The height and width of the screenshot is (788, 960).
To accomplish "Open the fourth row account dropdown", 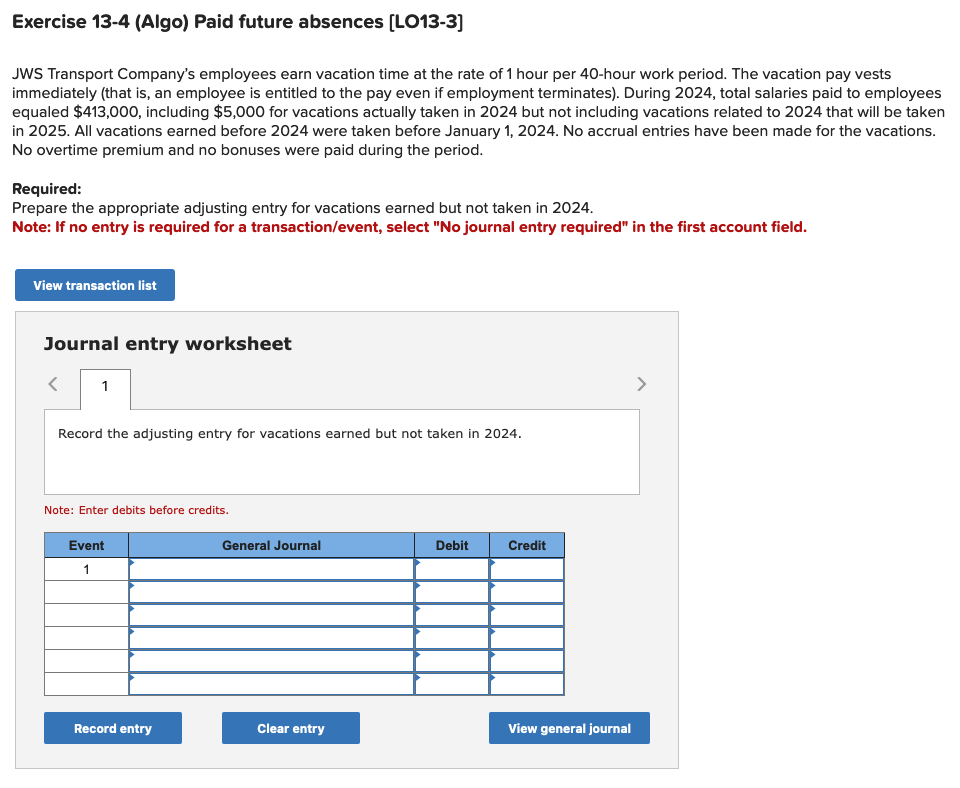I will coord(270,637).
